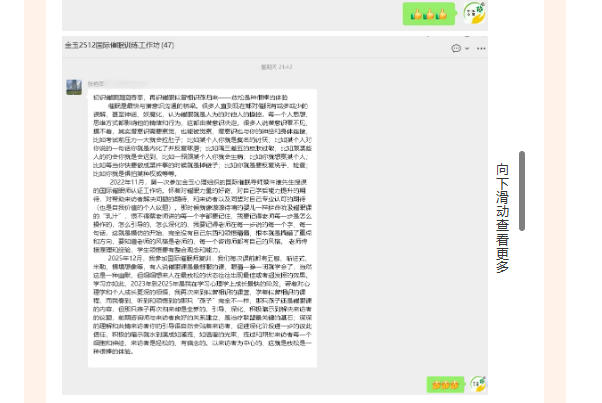
Task: Click the bottom thumbs-up emoji message bubble
Action: [x=444, y=384]
